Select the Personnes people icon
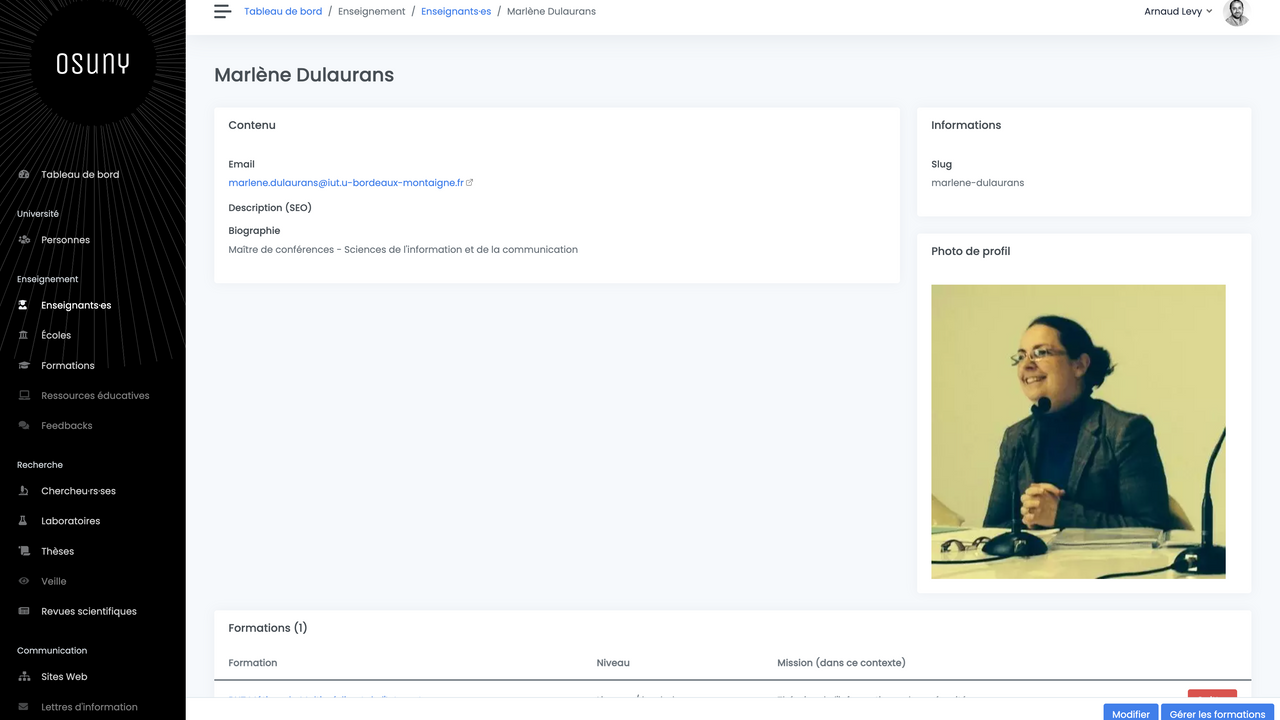The width and height of the screenshot is (1280, 720). click(x=23, y=239)
